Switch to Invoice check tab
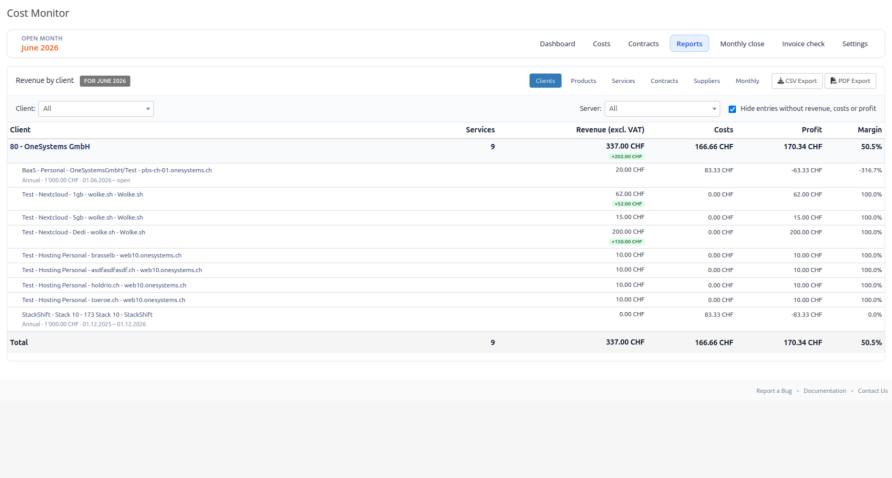892x478 pixels. (803, 44)
